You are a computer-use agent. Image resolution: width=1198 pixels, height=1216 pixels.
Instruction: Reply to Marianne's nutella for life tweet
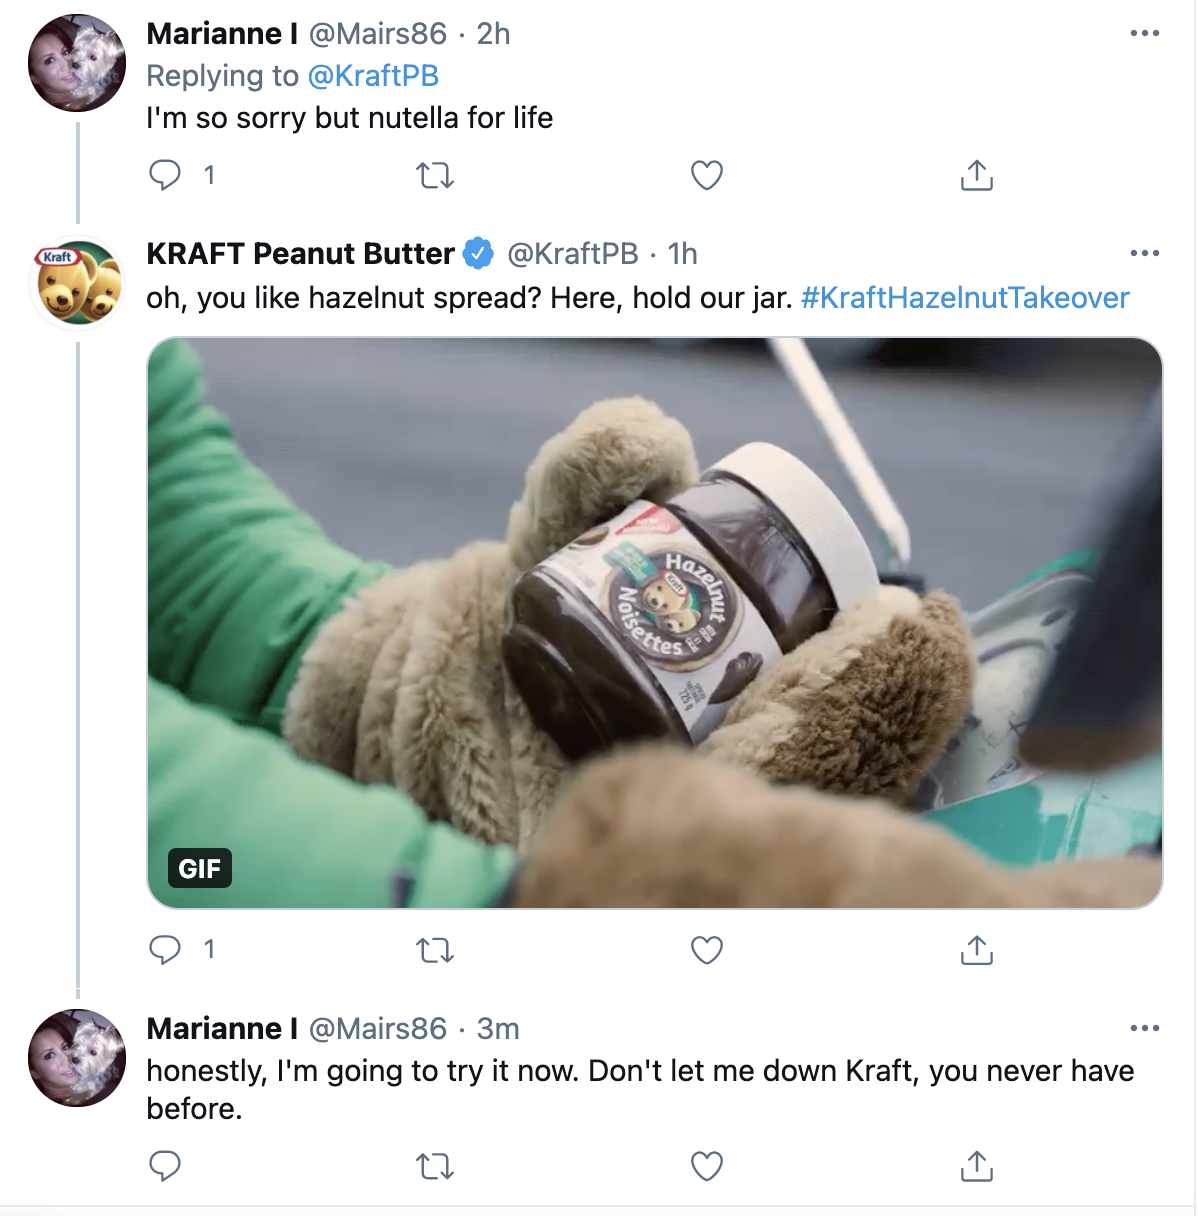tap(165, 175)
